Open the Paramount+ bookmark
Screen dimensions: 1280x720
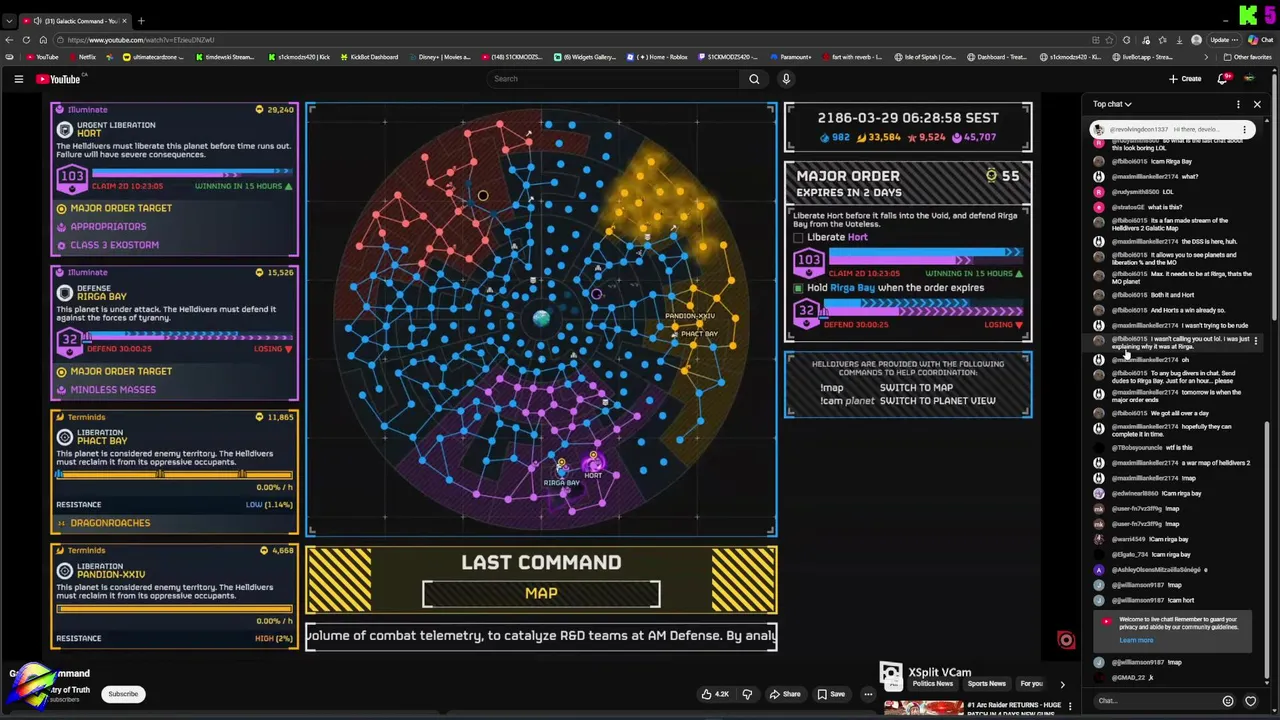[790, 57]
